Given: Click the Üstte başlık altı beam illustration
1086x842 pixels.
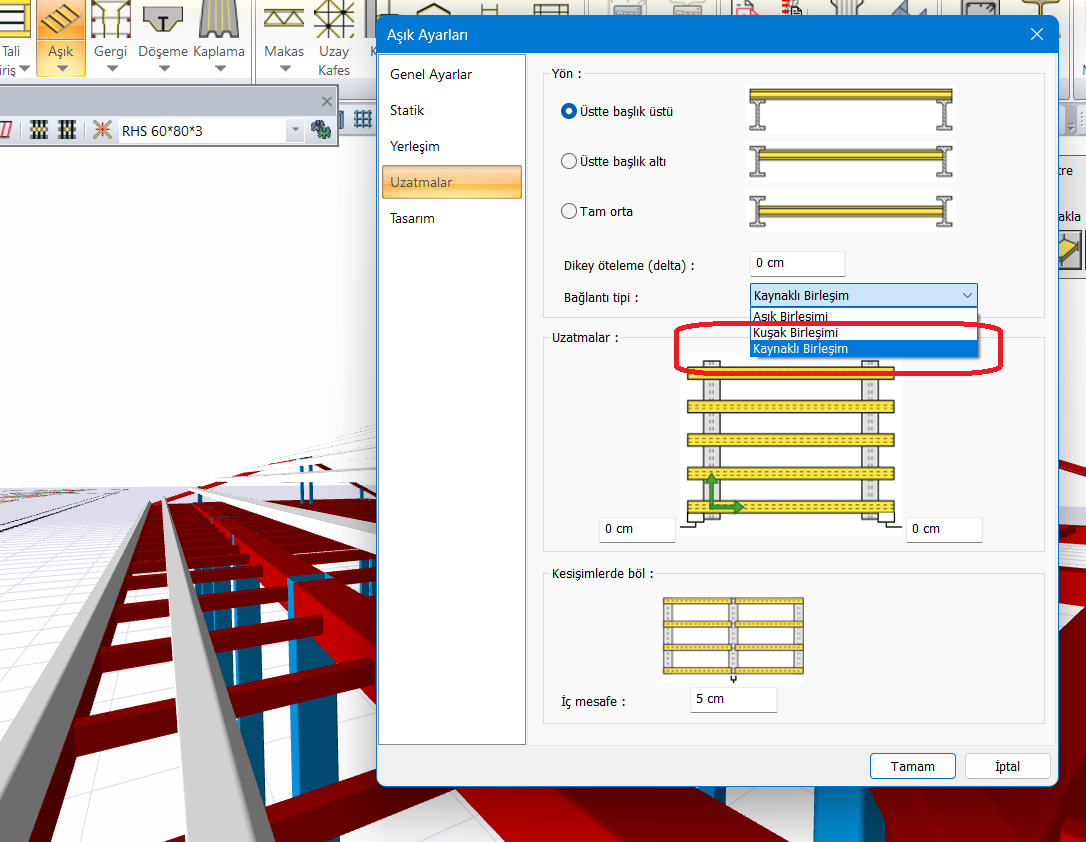Looking at the screenshot, I should pyautogui.click(x=851, y=161).
